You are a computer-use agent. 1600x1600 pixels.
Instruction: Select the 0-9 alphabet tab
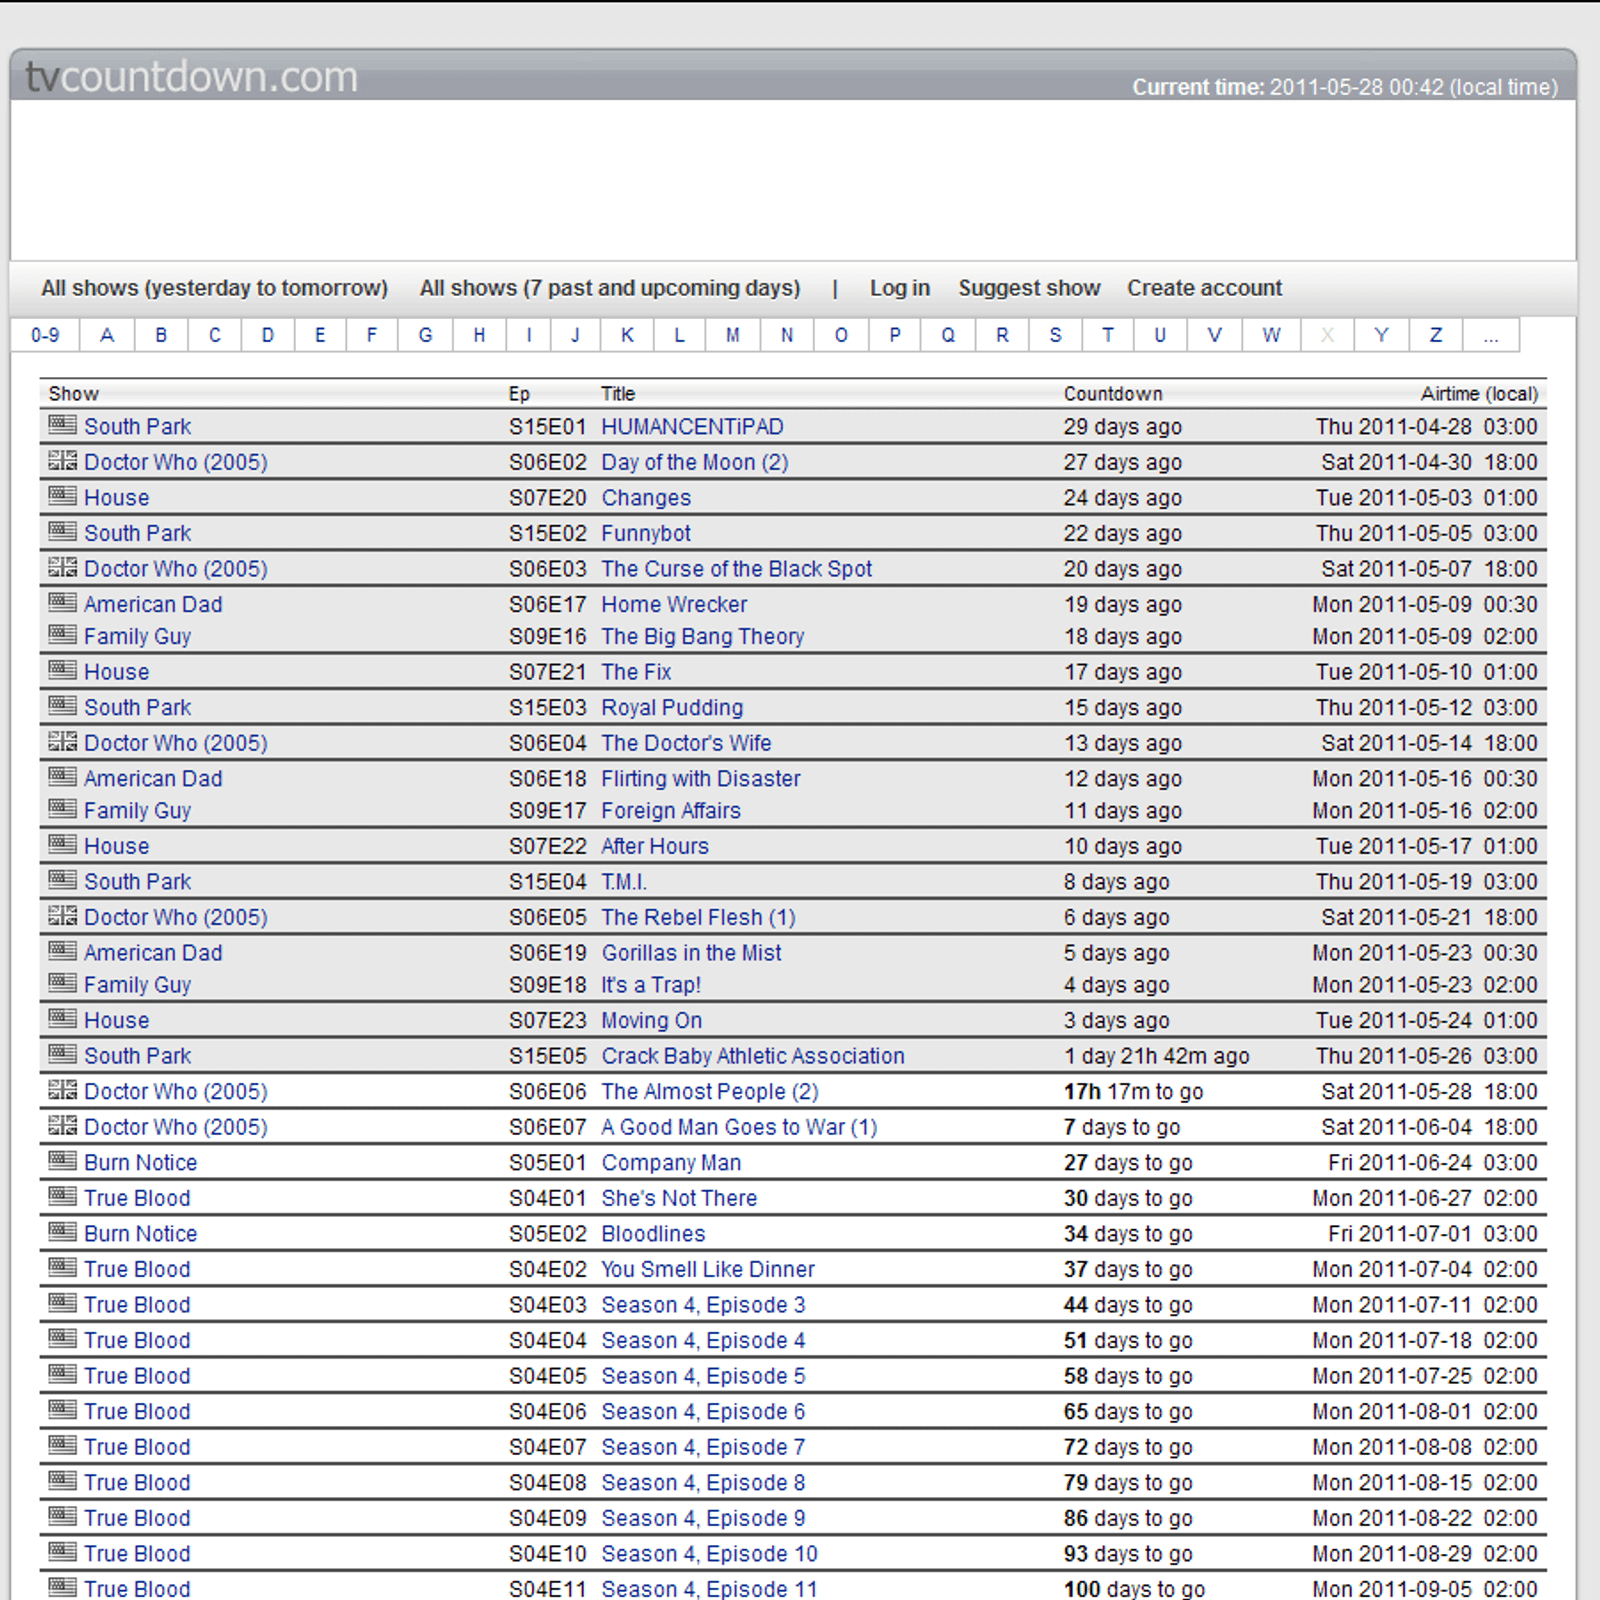pyautogui.click(x=45, y=335)
